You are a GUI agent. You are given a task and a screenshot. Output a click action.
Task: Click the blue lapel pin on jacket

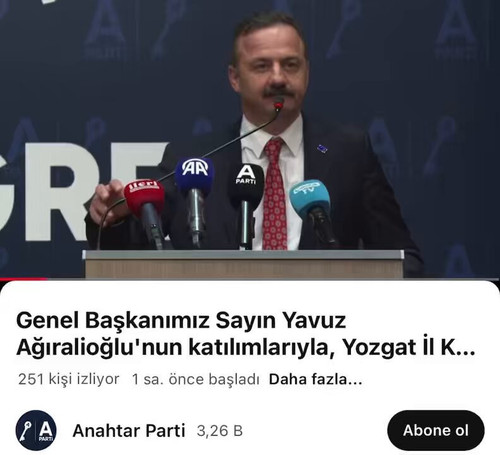pos(322,149)
